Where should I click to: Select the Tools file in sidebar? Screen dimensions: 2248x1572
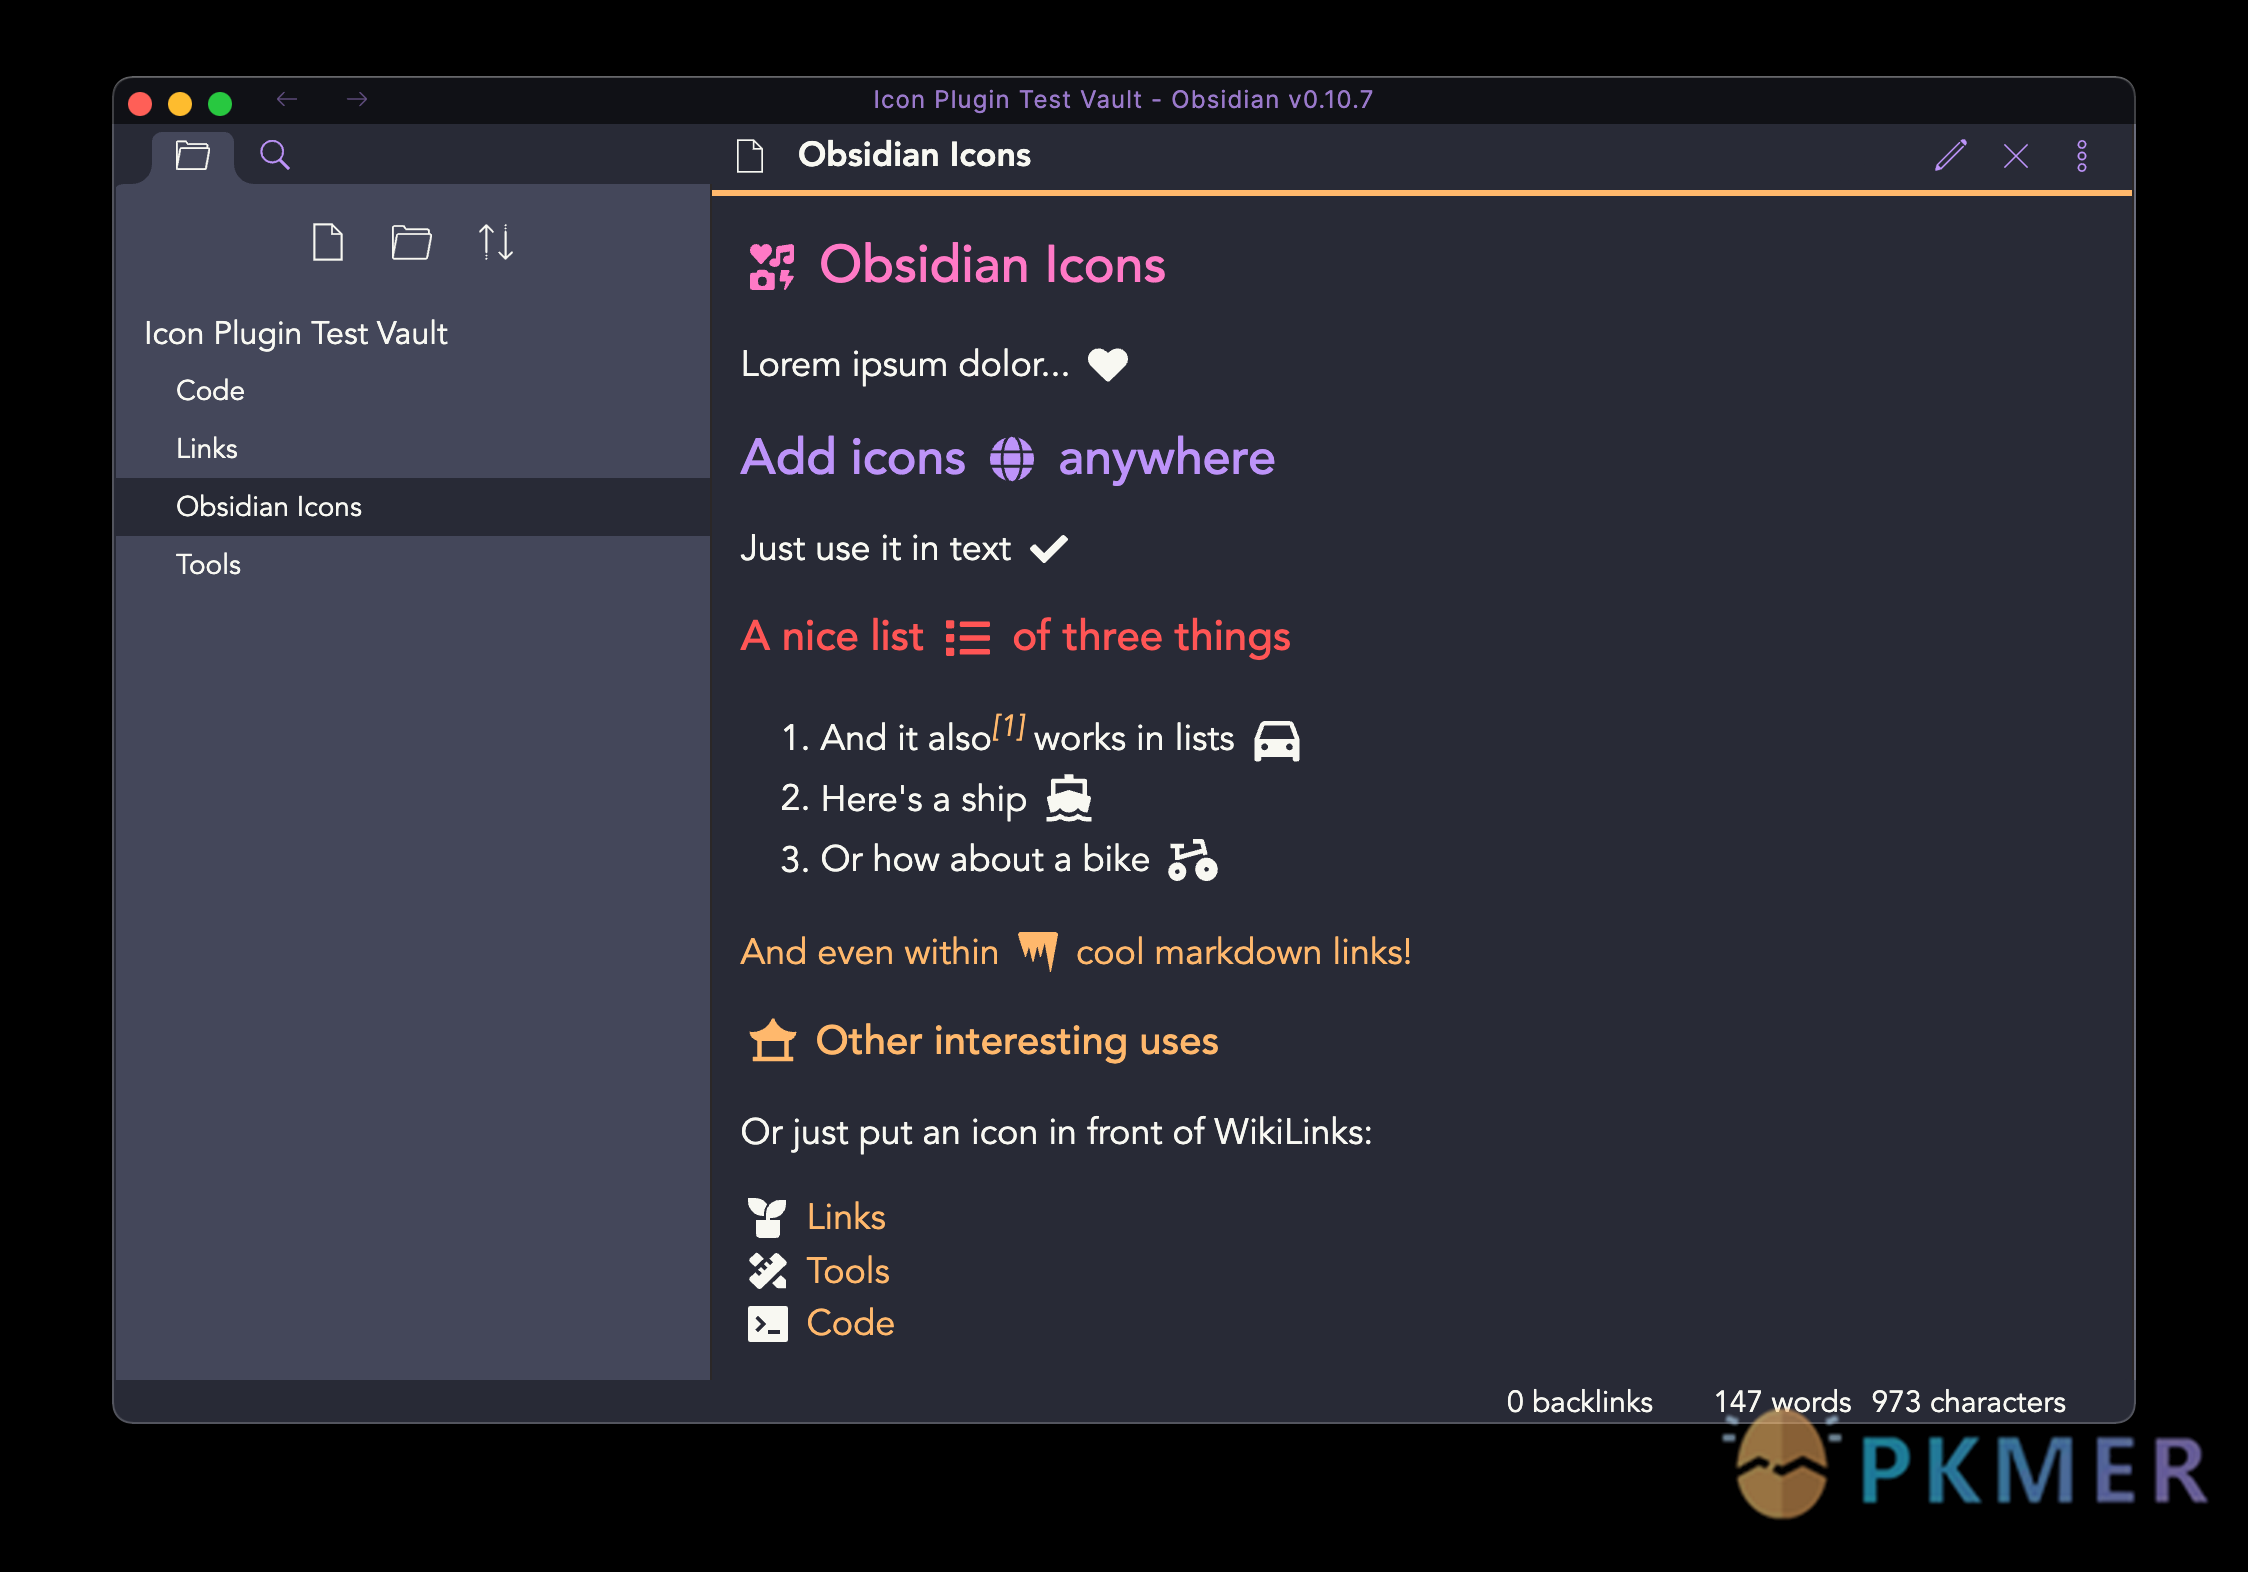point(207,564)
